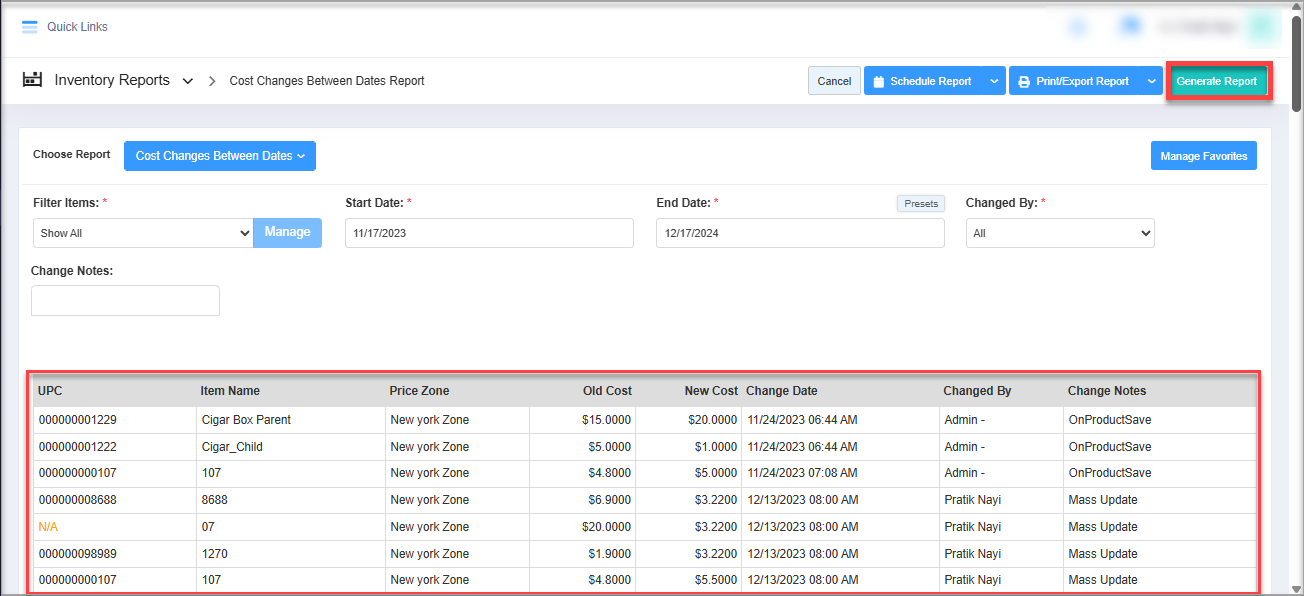Focus the Start Date field
The height and width of the screenshot is (596, 1304).
click(x=488, y=233)
